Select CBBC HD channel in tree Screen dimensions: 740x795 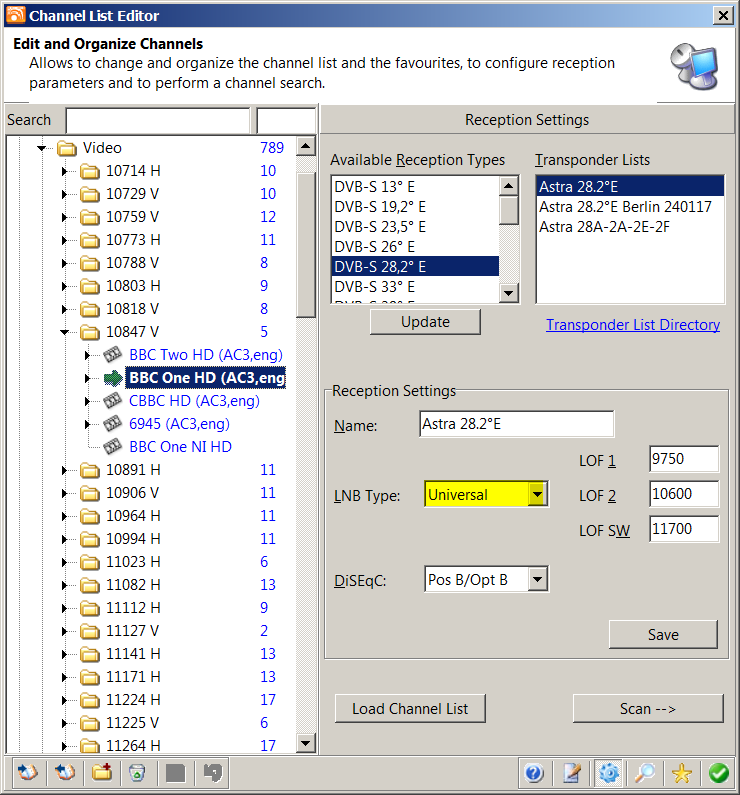coord(194,401)
